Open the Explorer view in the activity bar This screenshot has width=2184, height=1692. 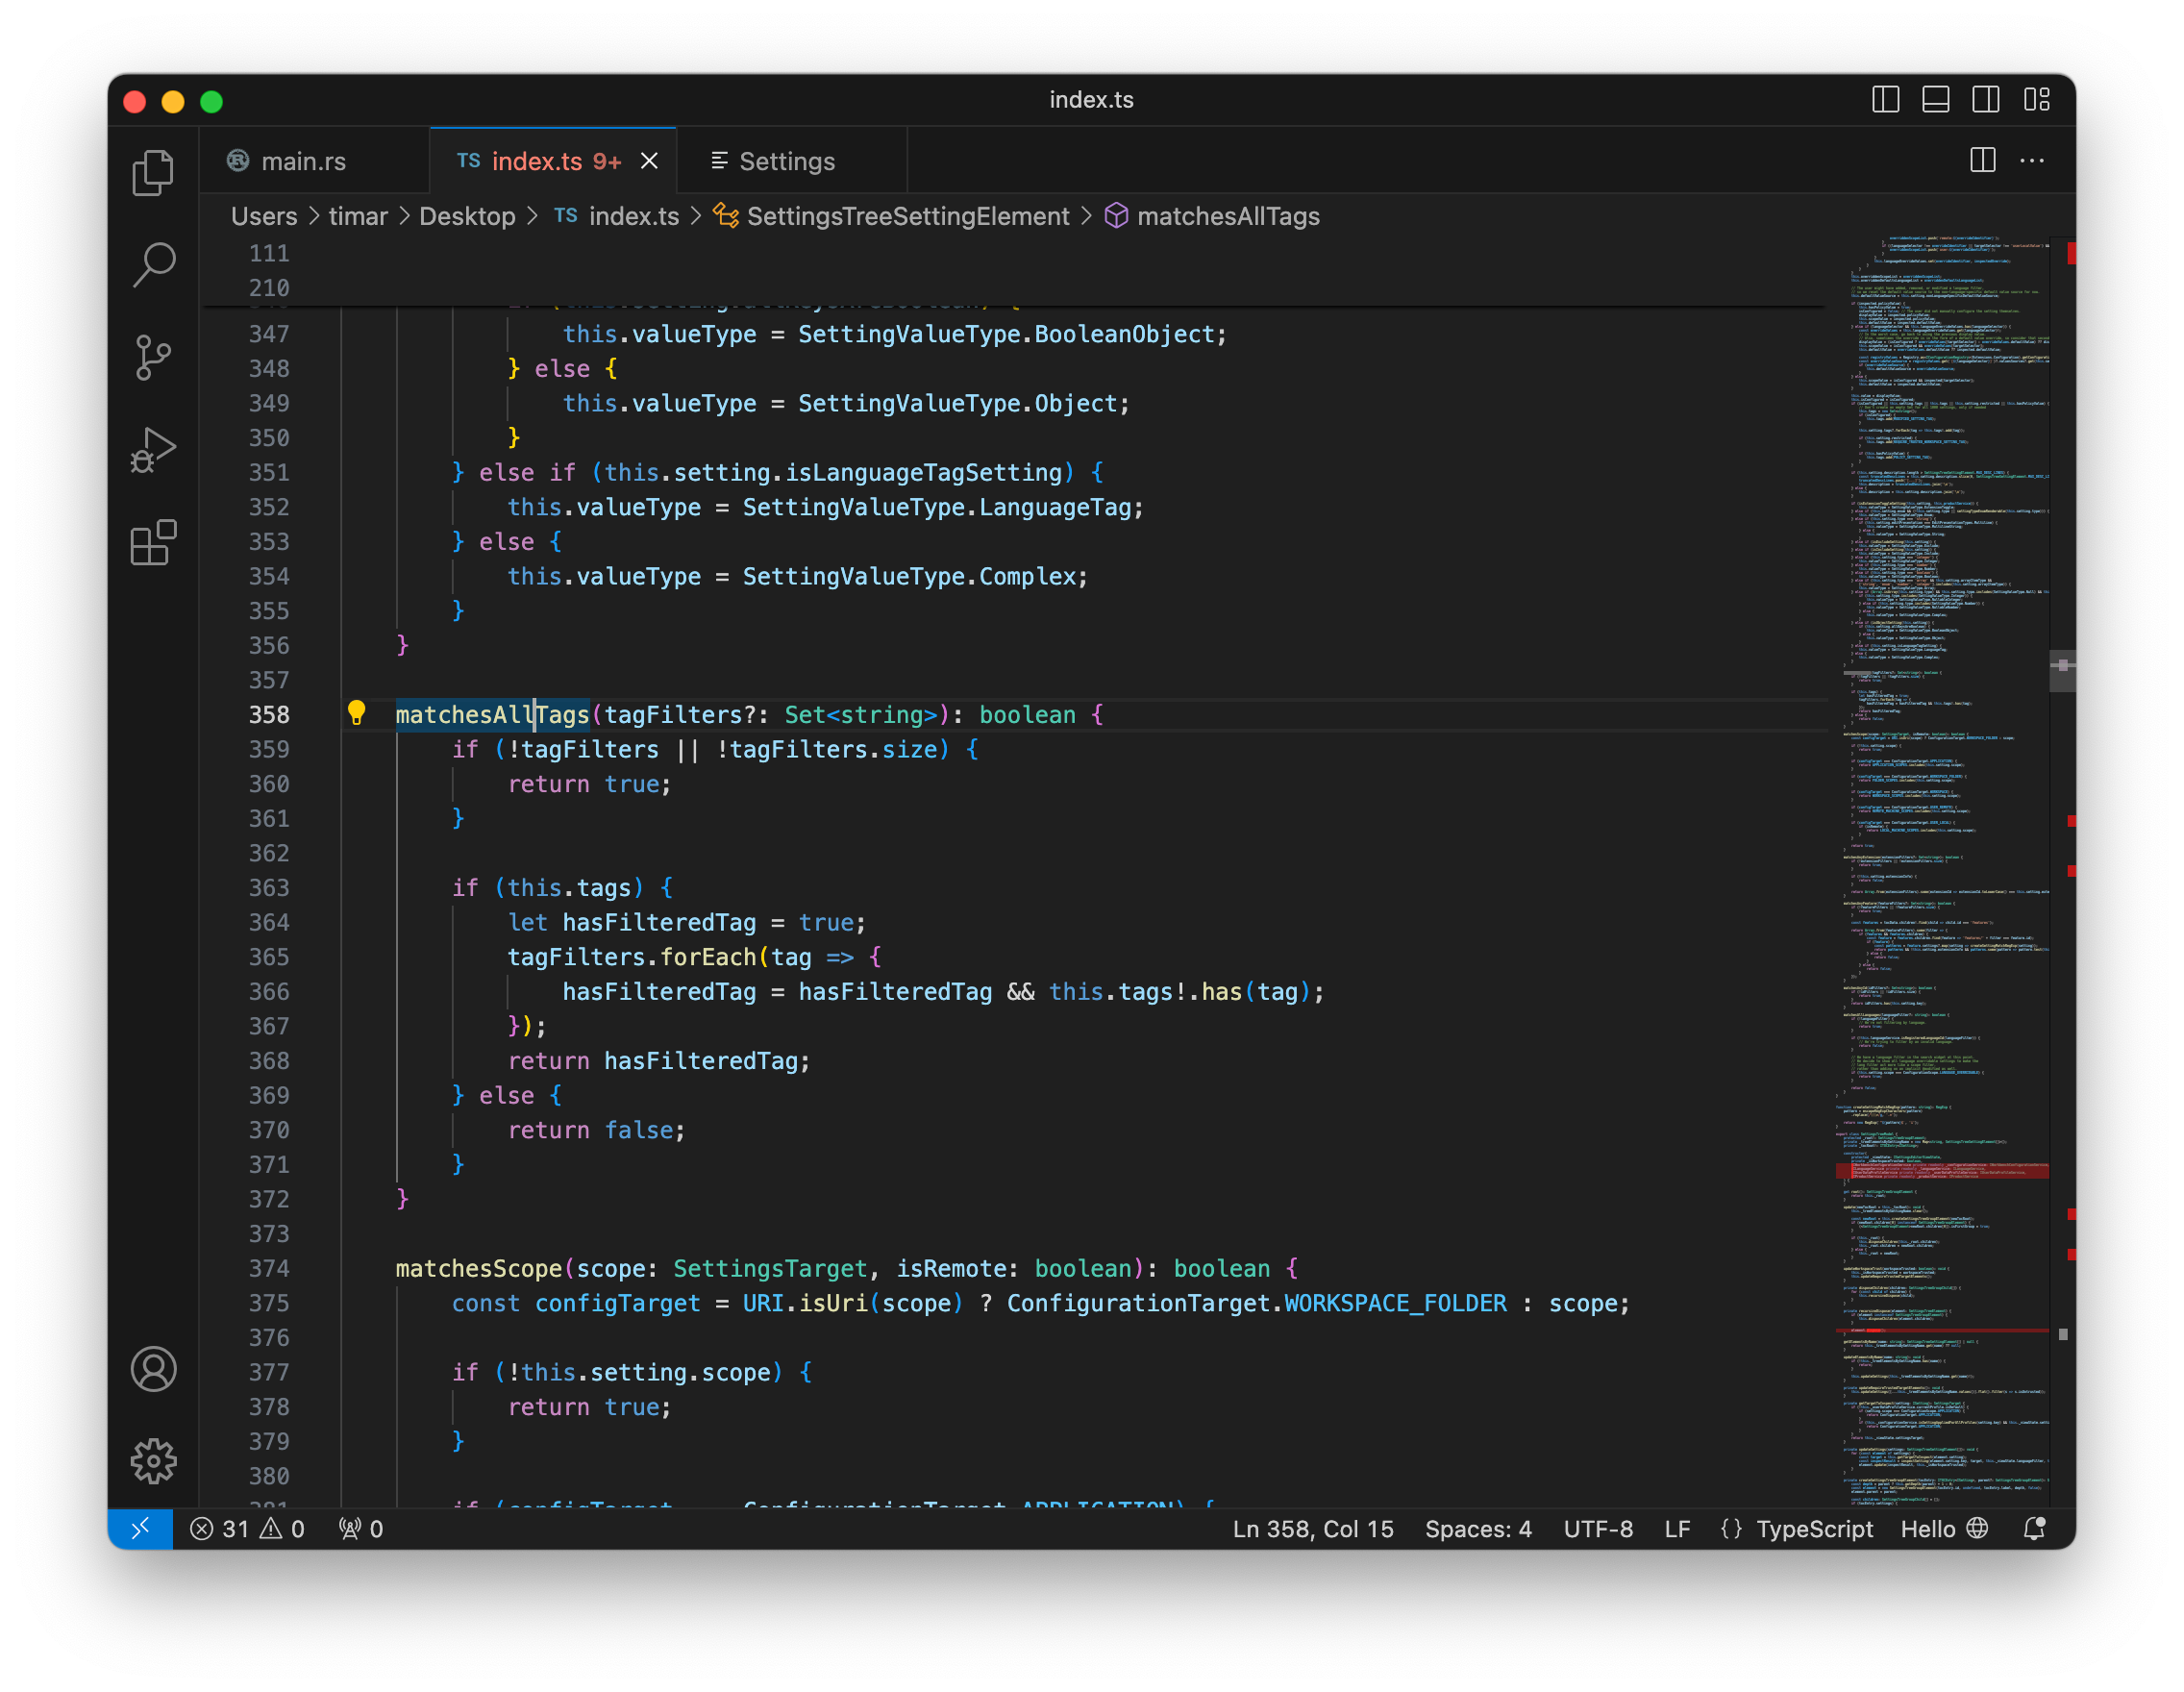154,172
